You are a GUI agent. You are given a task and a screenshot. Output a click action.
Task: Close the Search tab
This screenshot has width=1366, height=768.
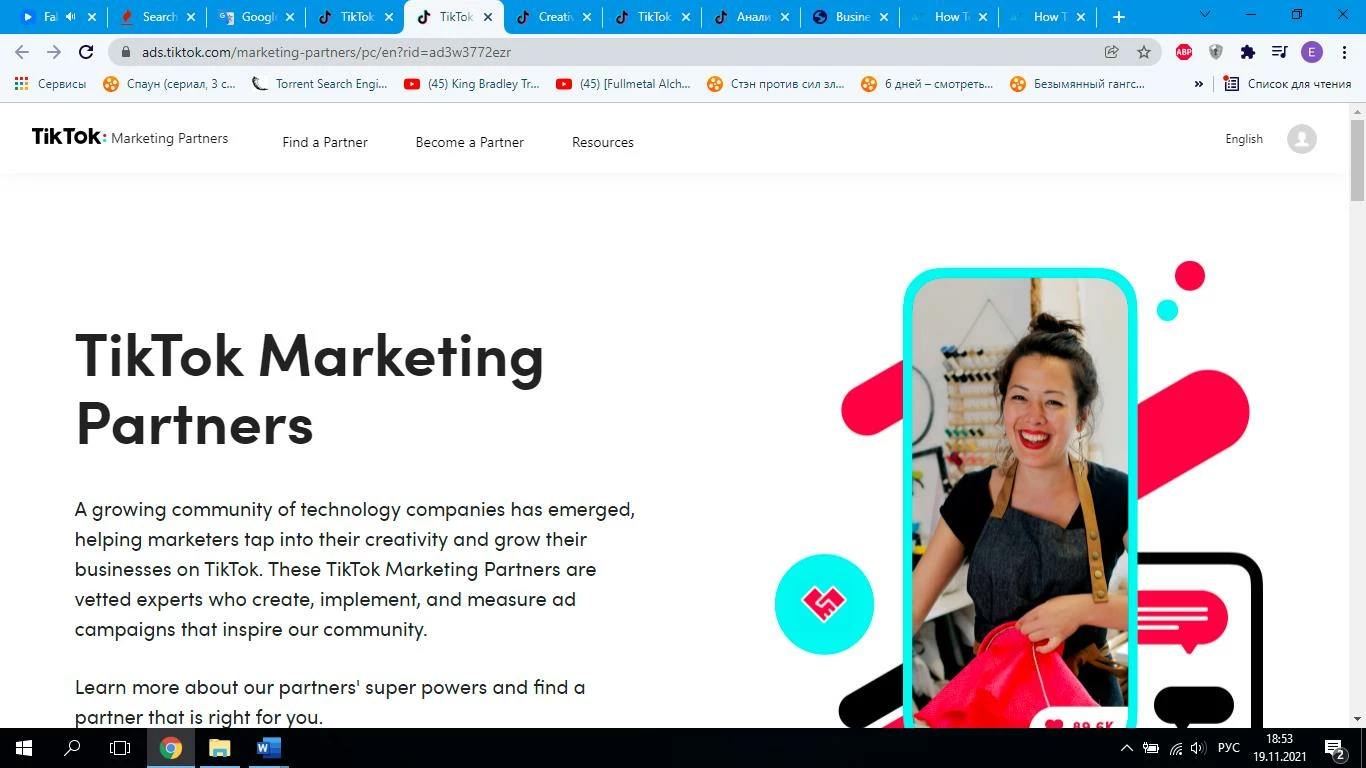click(191, 17)
